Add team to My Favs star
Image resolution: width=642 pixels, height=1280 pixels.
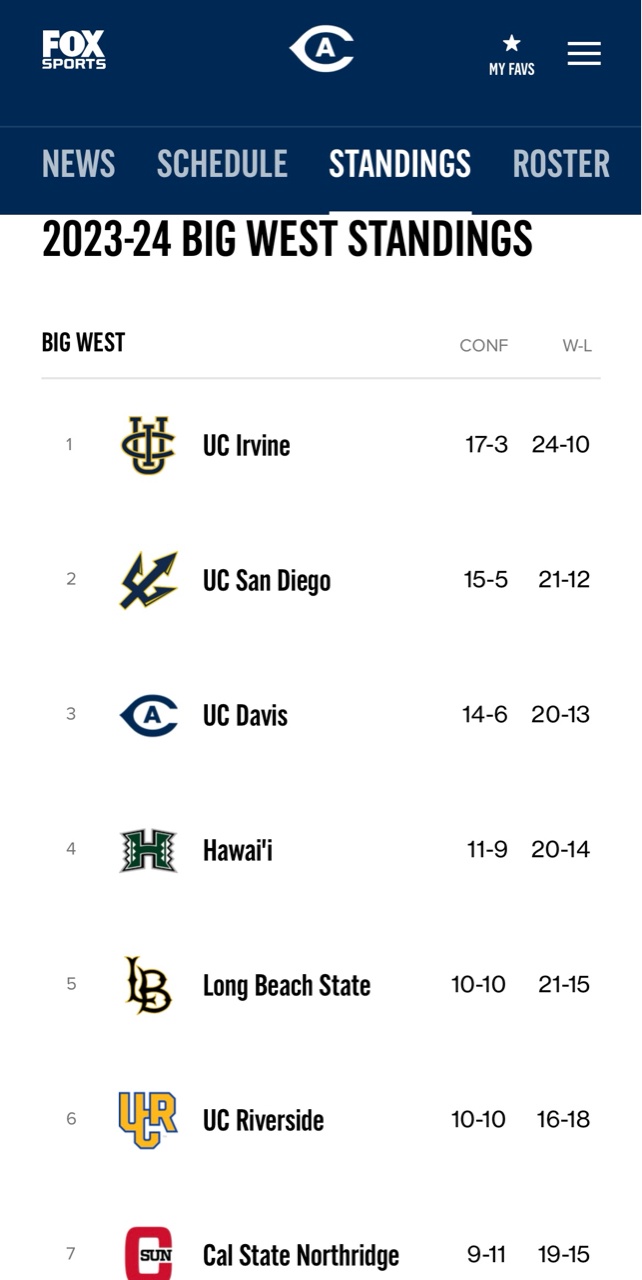511,44
